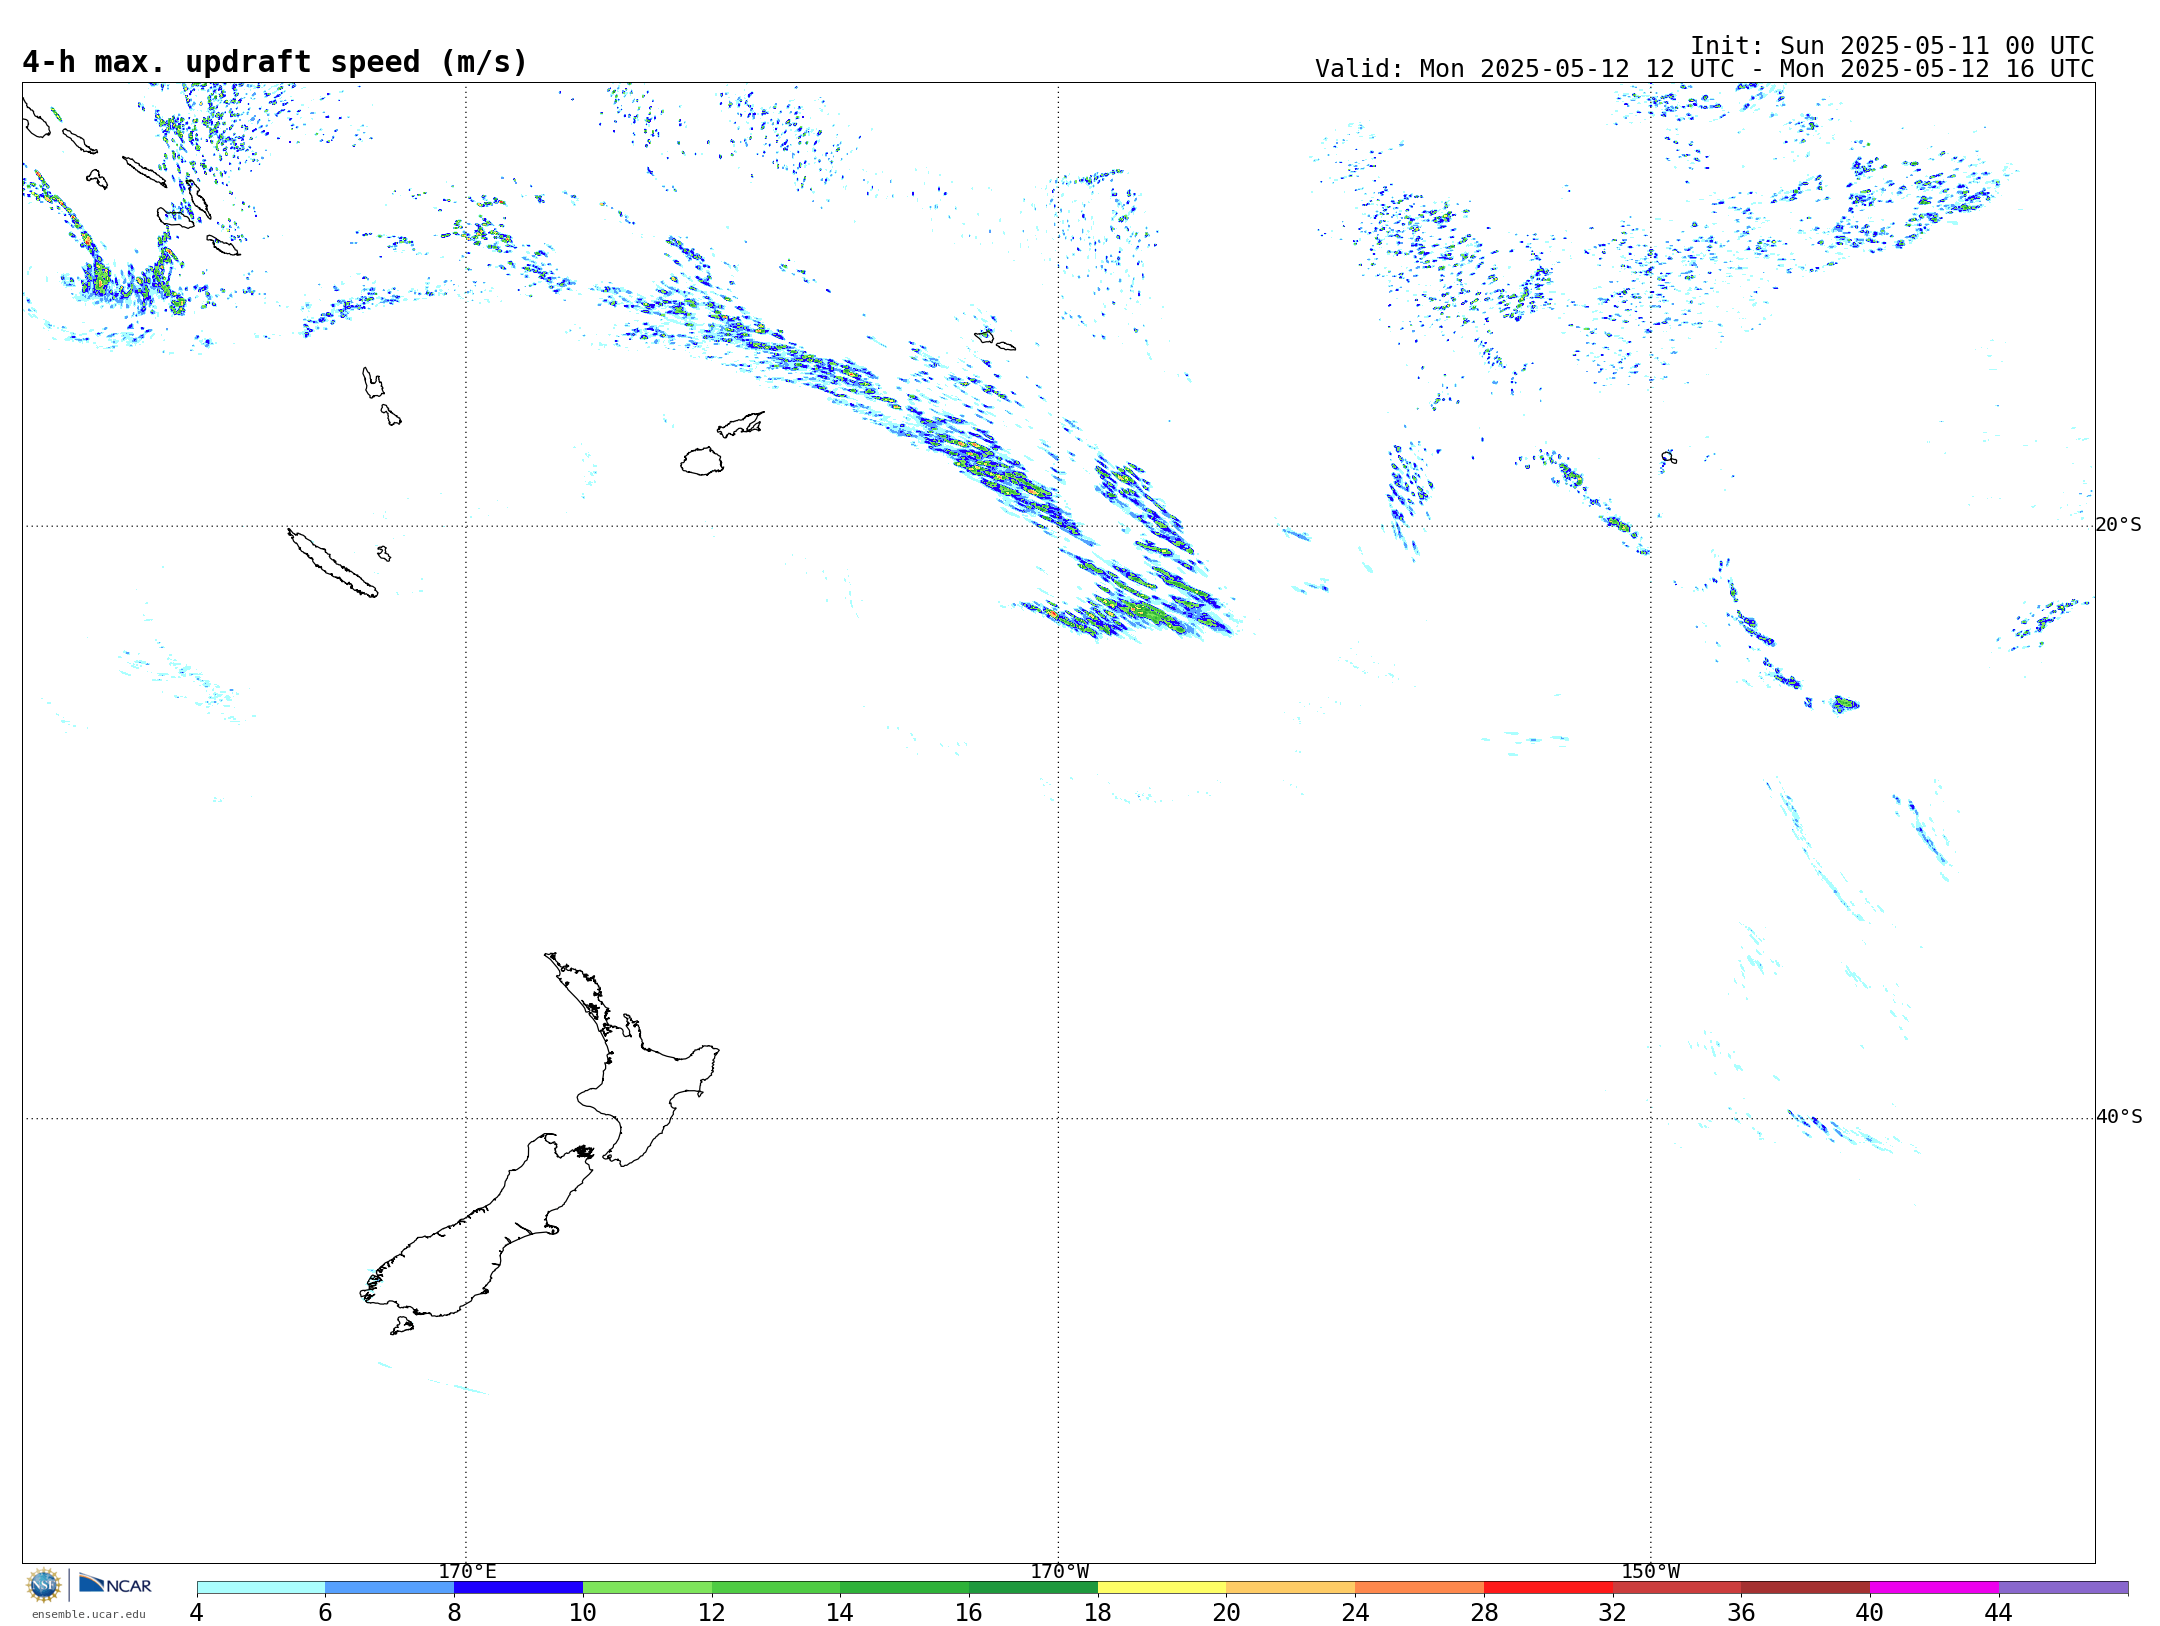Click the colorbar tick label 4
2160x1626 pixels.
pos(197,1613)
